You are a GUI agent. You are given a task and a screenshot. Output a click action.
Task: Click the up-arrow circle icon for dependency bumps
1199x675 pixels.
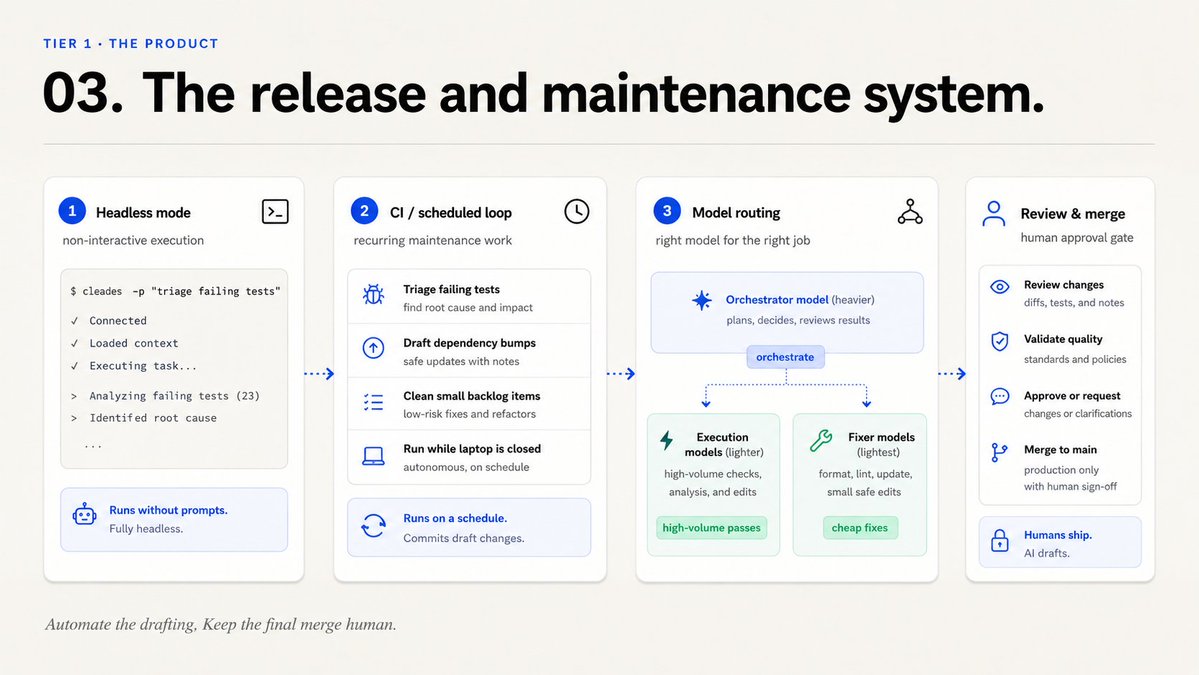tap(373, 349)
